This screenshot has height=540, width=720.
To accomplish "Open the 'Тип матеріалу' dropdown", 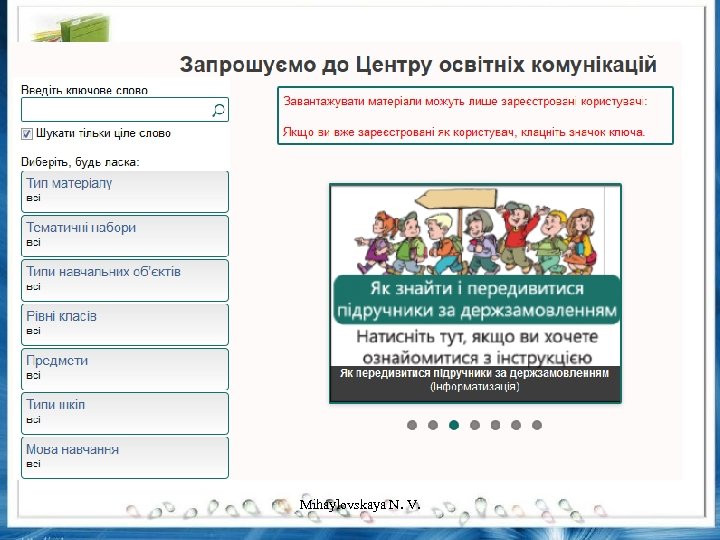I will (125, 191).
